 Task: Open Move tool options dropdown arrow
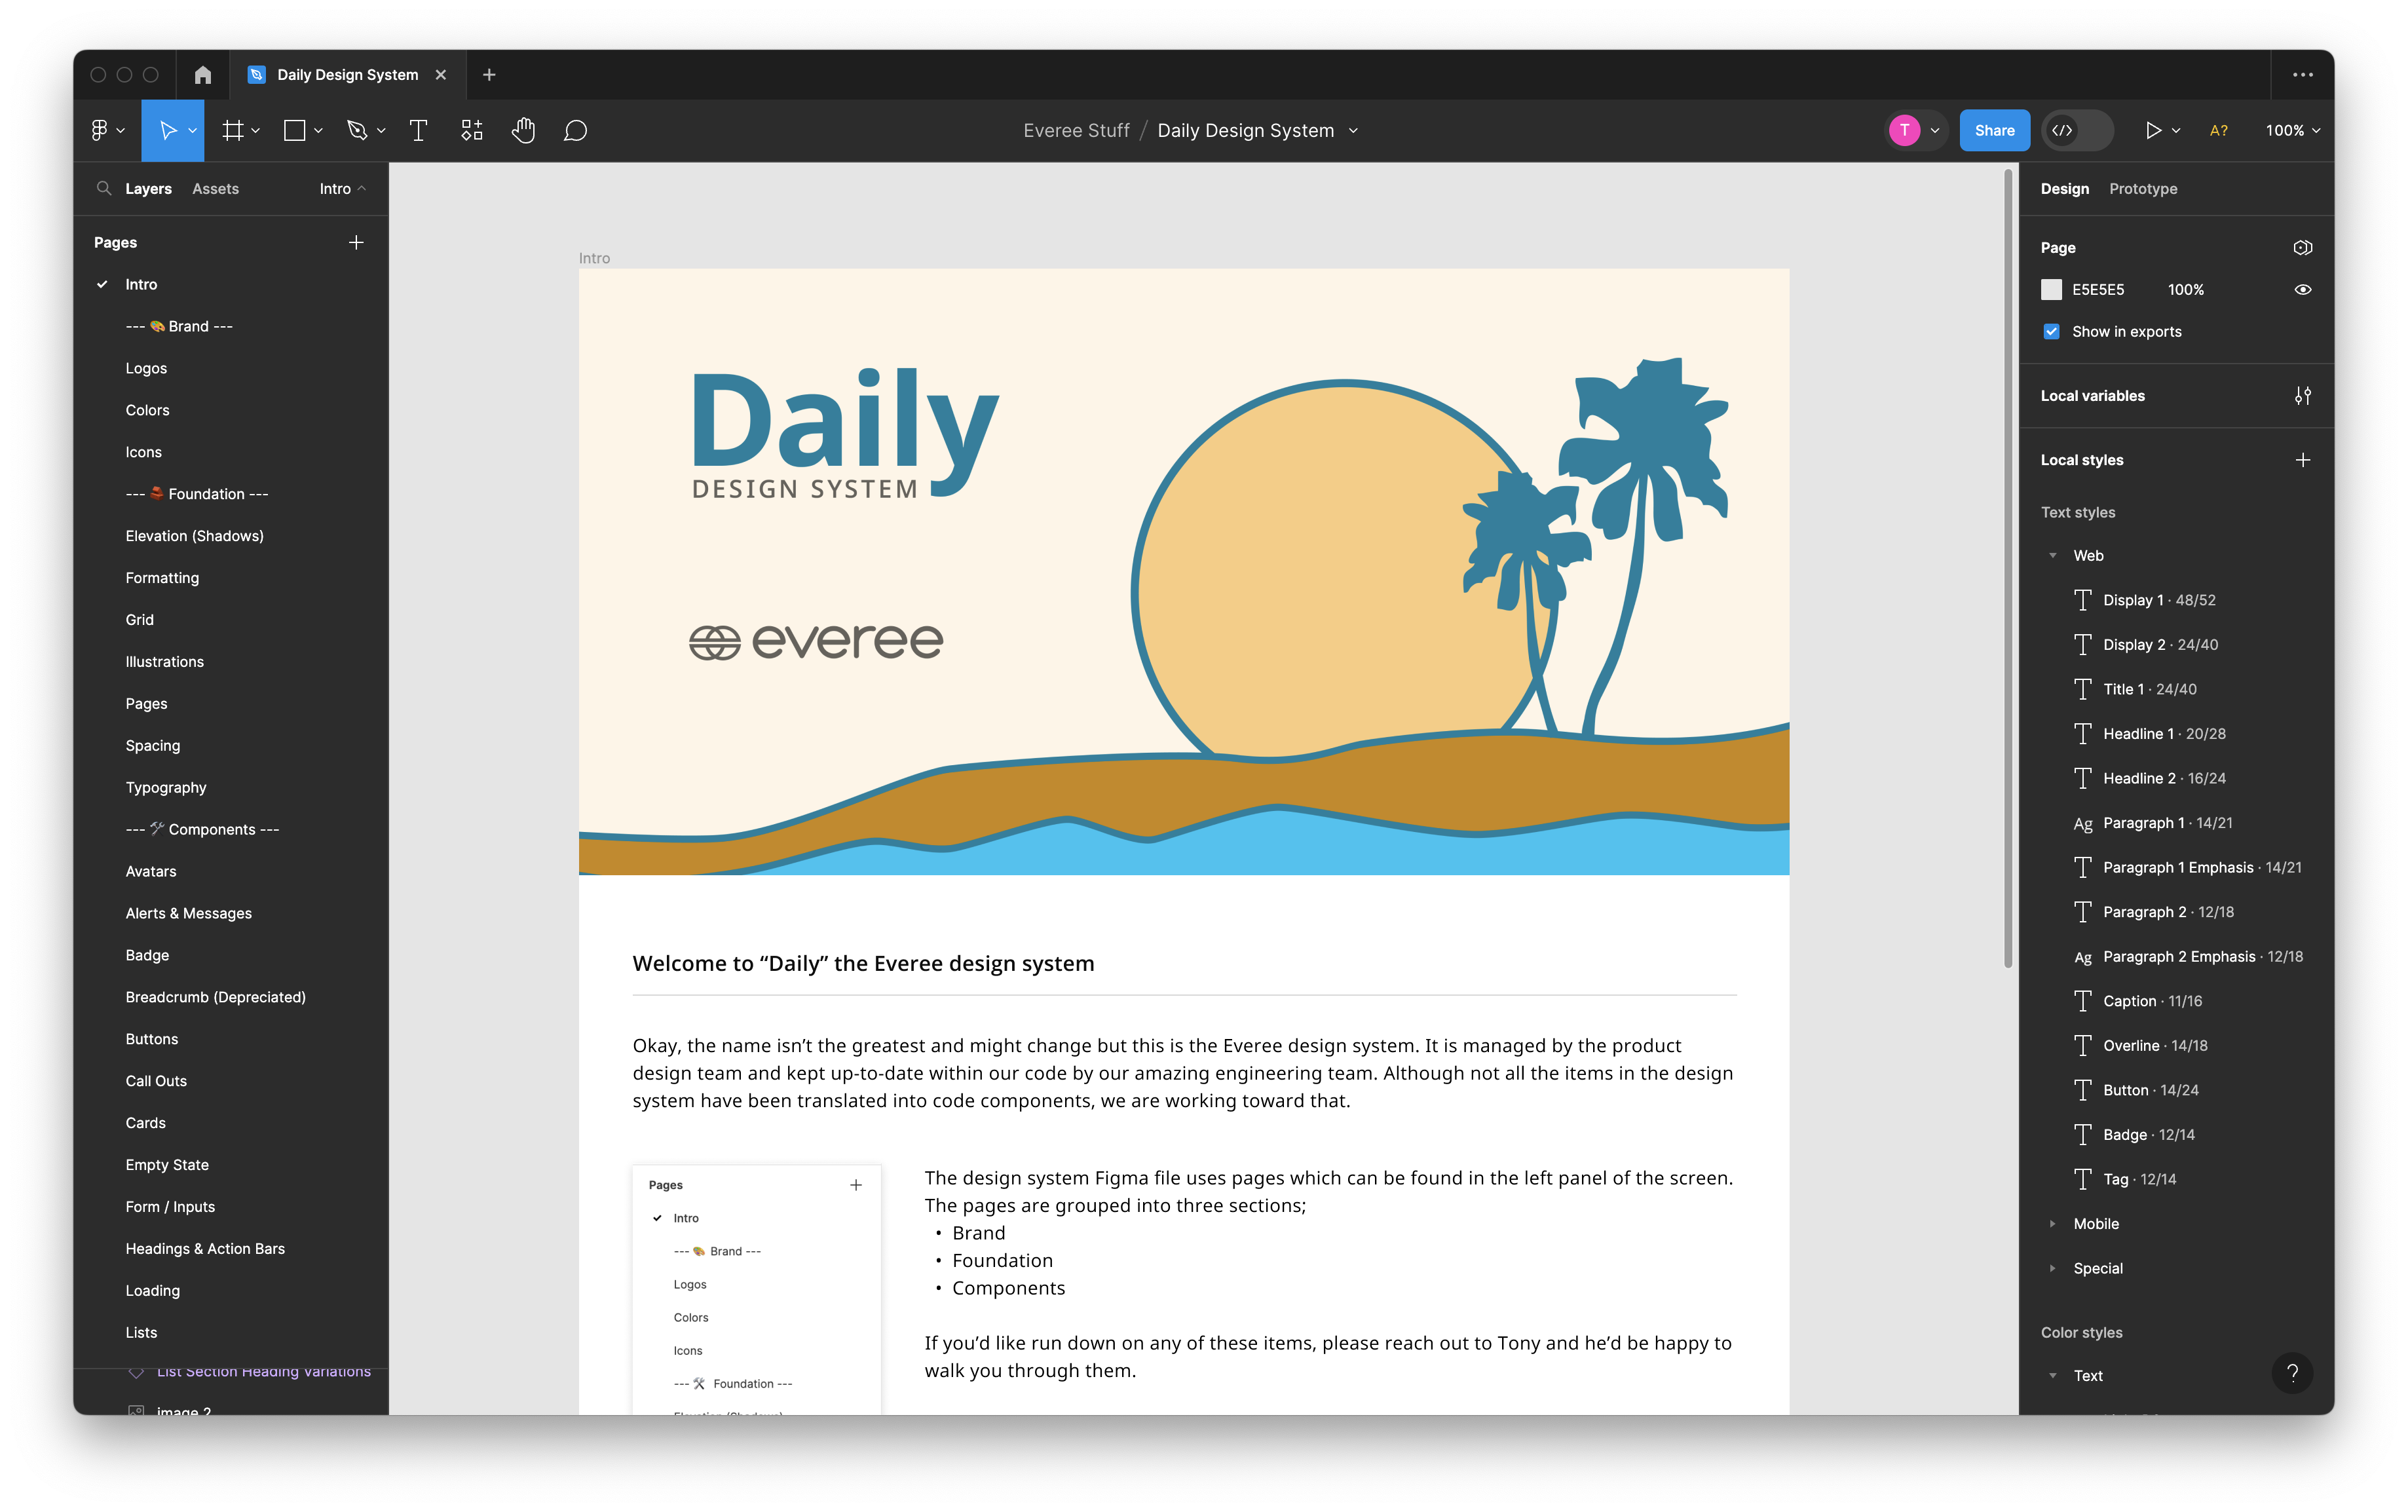(x=192, y=131)
